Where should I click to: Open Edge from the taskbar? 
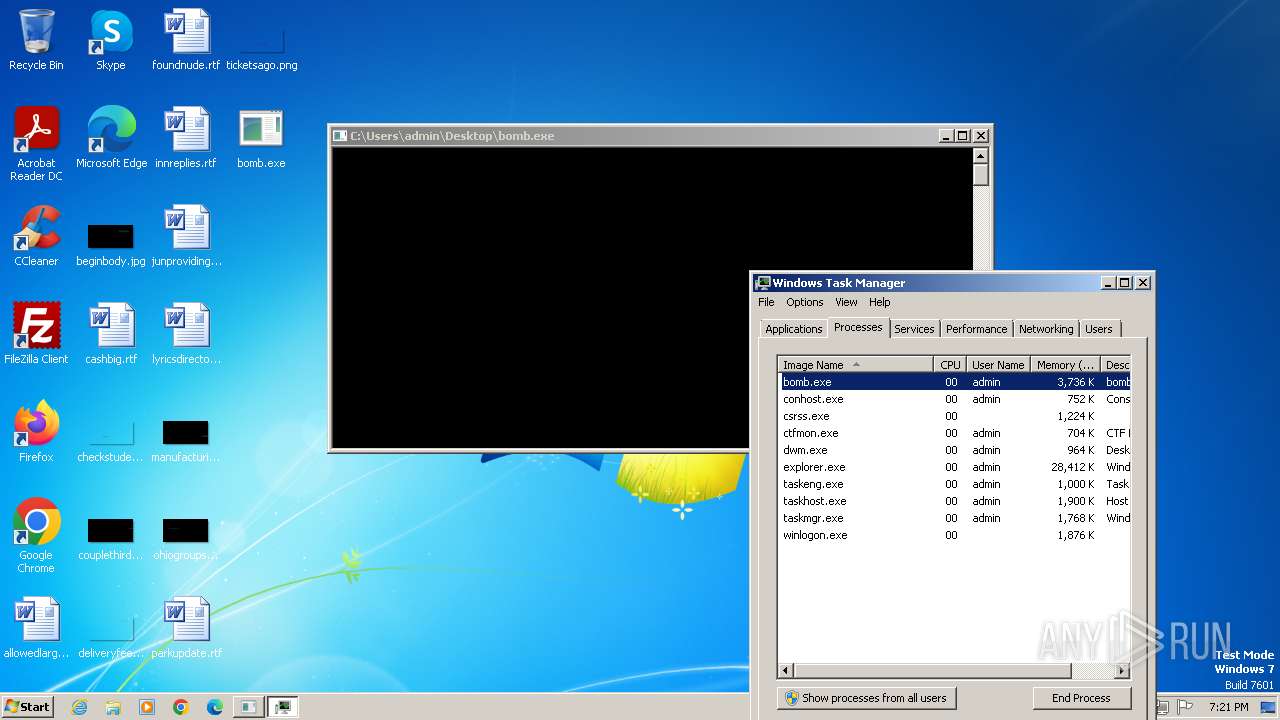(x=215, y=707)
